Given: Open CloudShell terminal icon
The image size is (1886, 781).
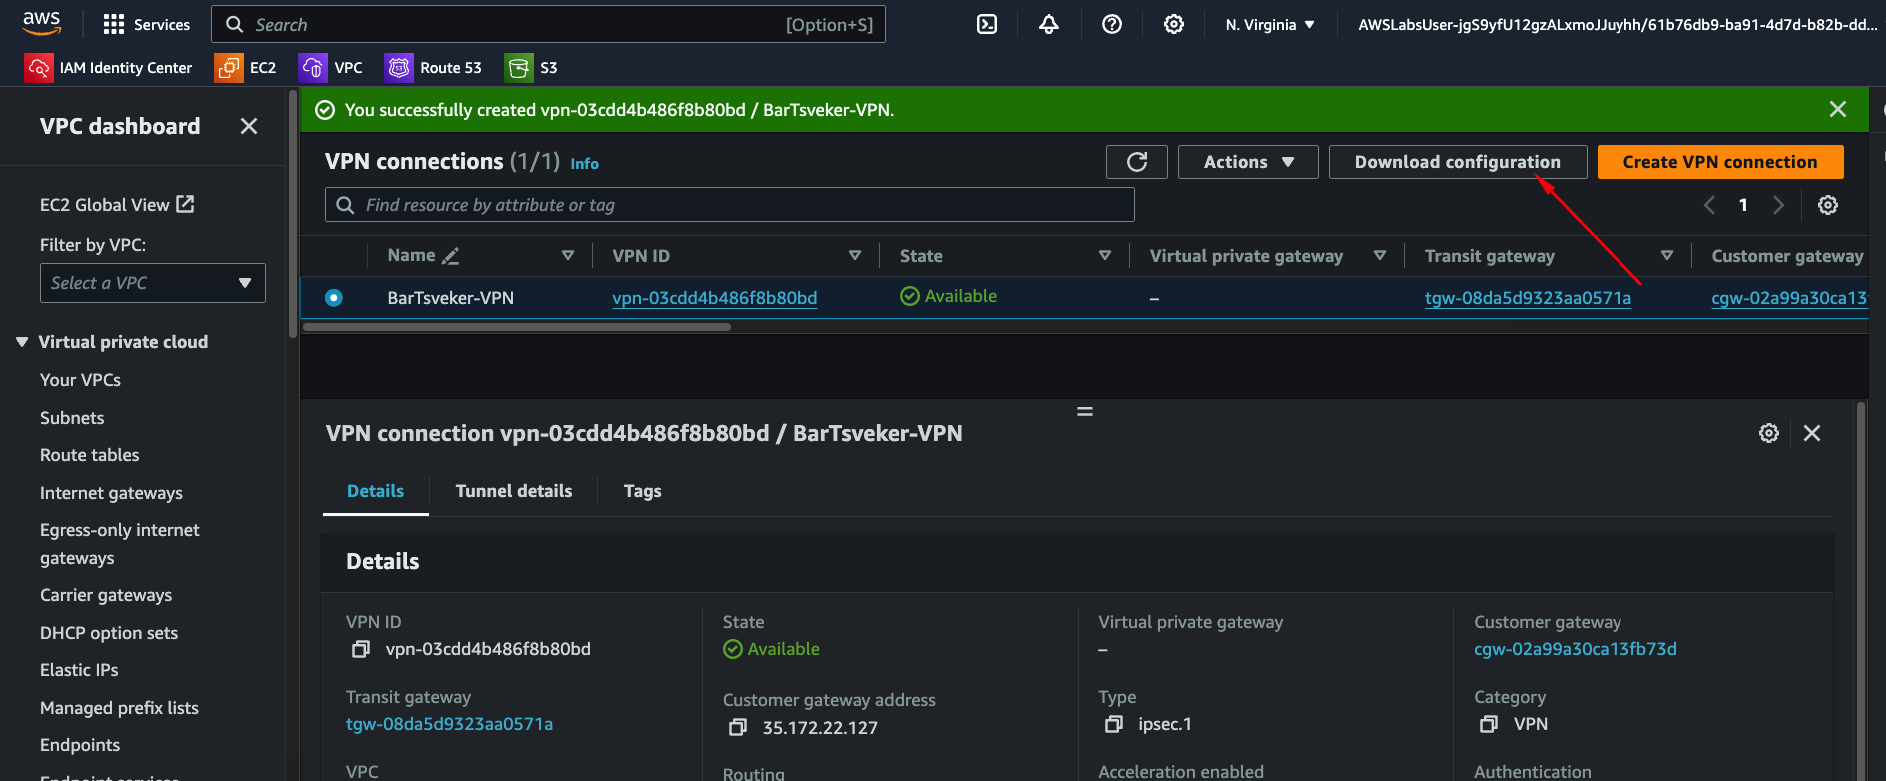Looking at the screenshot, I should pos(986,25).
